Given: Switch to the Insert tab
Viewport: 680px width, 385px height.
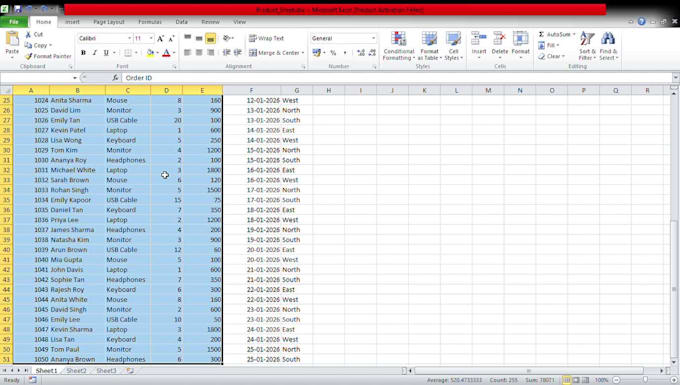Looking at the screenshot, I should [72, 22].
